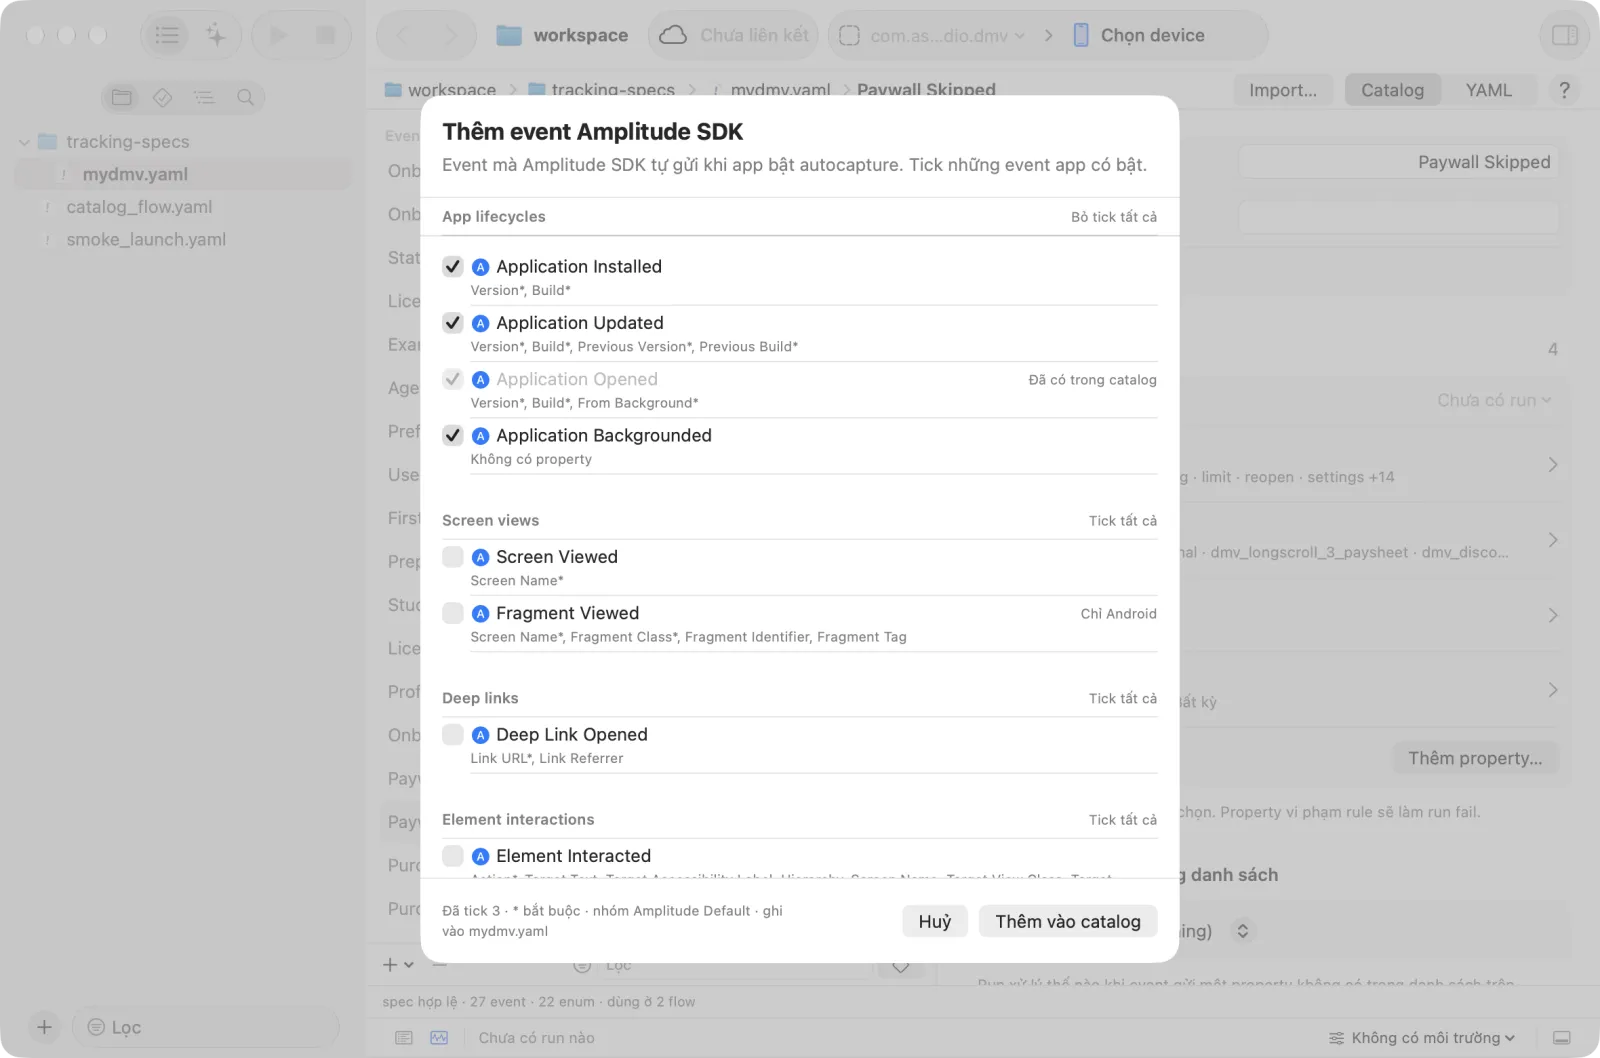Go back with the left arrow
The width and height of the screenshot is (1600, 1058).
[x=403, y=35]
